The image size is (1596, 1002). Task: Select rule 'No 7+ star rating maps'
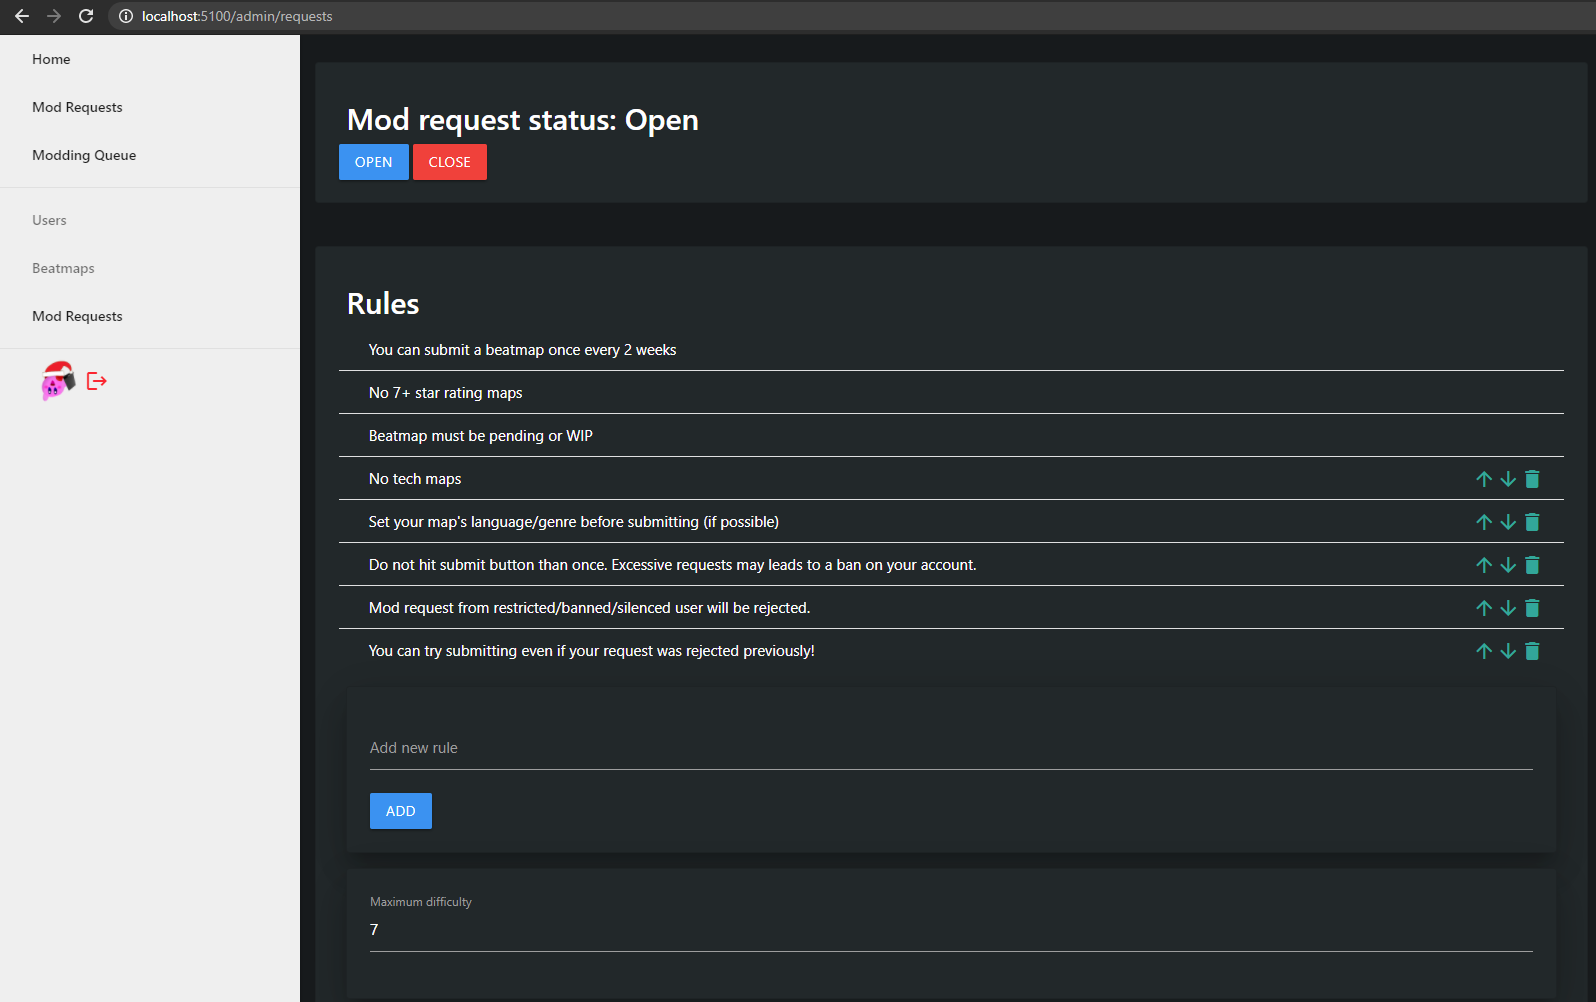[951, 393]
